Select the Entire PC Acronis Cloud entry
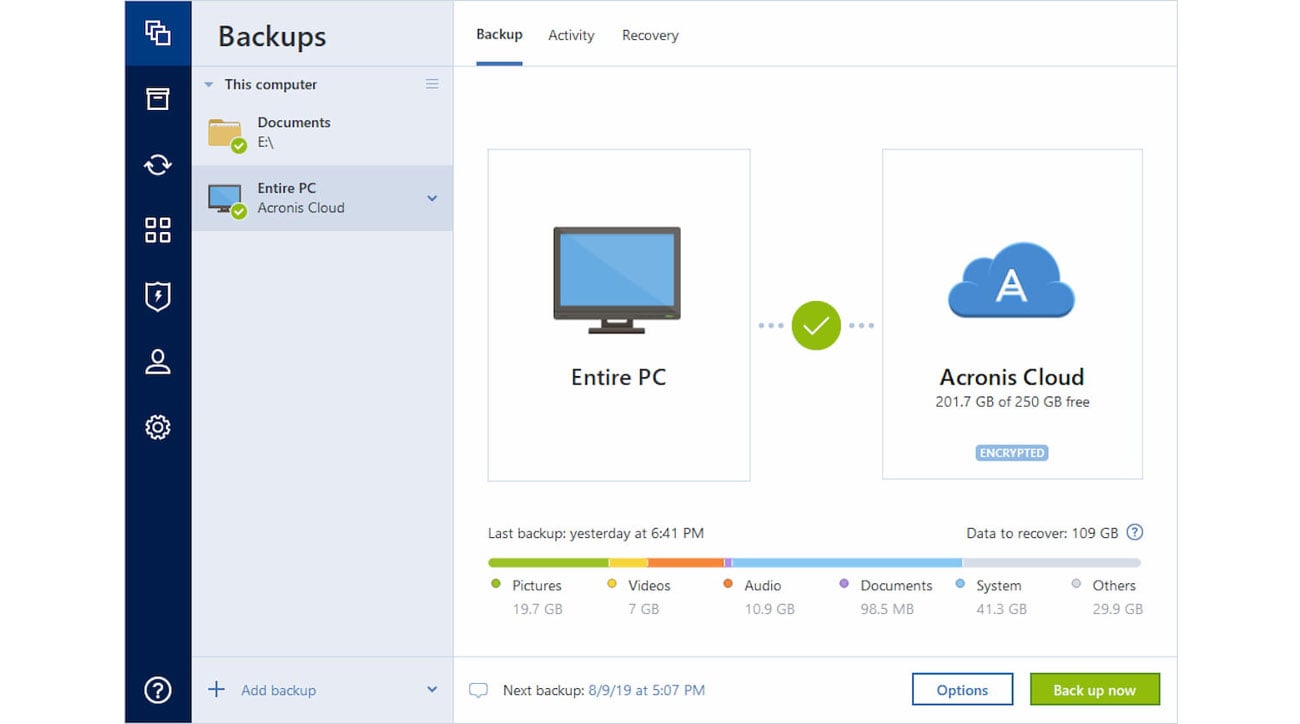1300x724 pixels. tap(322, 198)
